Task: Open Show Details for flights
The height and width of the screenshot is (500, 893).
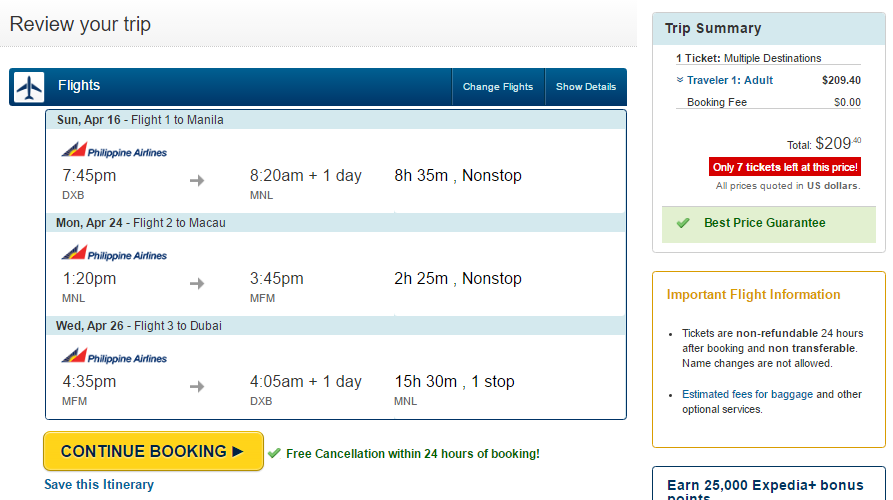Action: click(x=585, y=87)
